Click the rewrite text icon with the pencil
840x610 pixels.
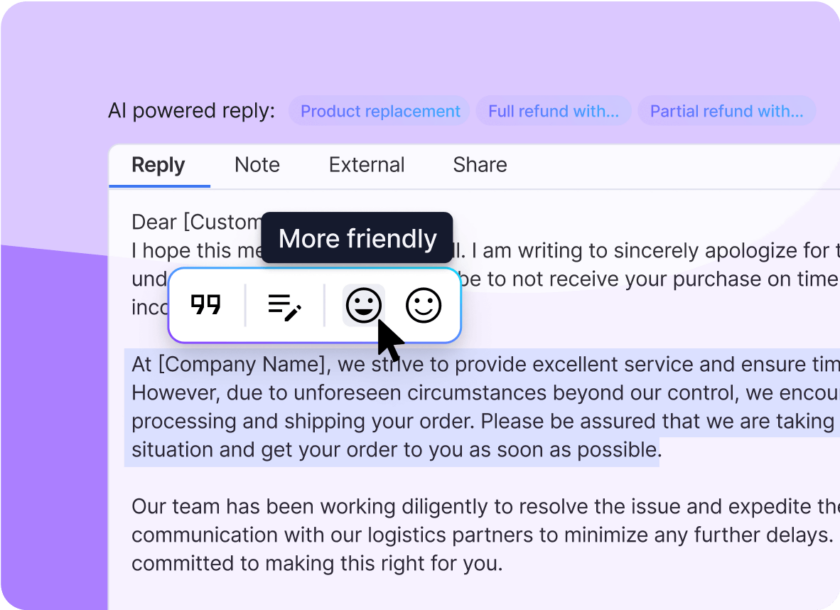283,306
